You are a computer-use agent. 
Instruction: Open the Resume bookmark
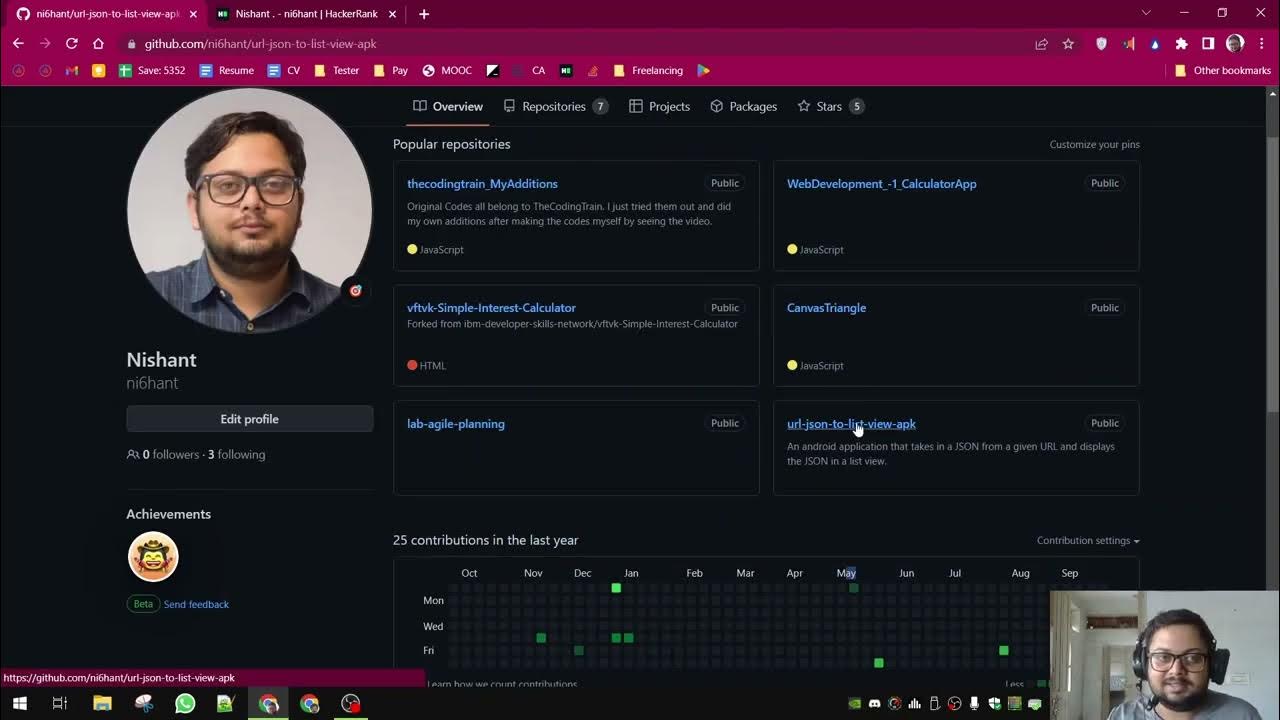pyautogui.click(x=227, y=71)
